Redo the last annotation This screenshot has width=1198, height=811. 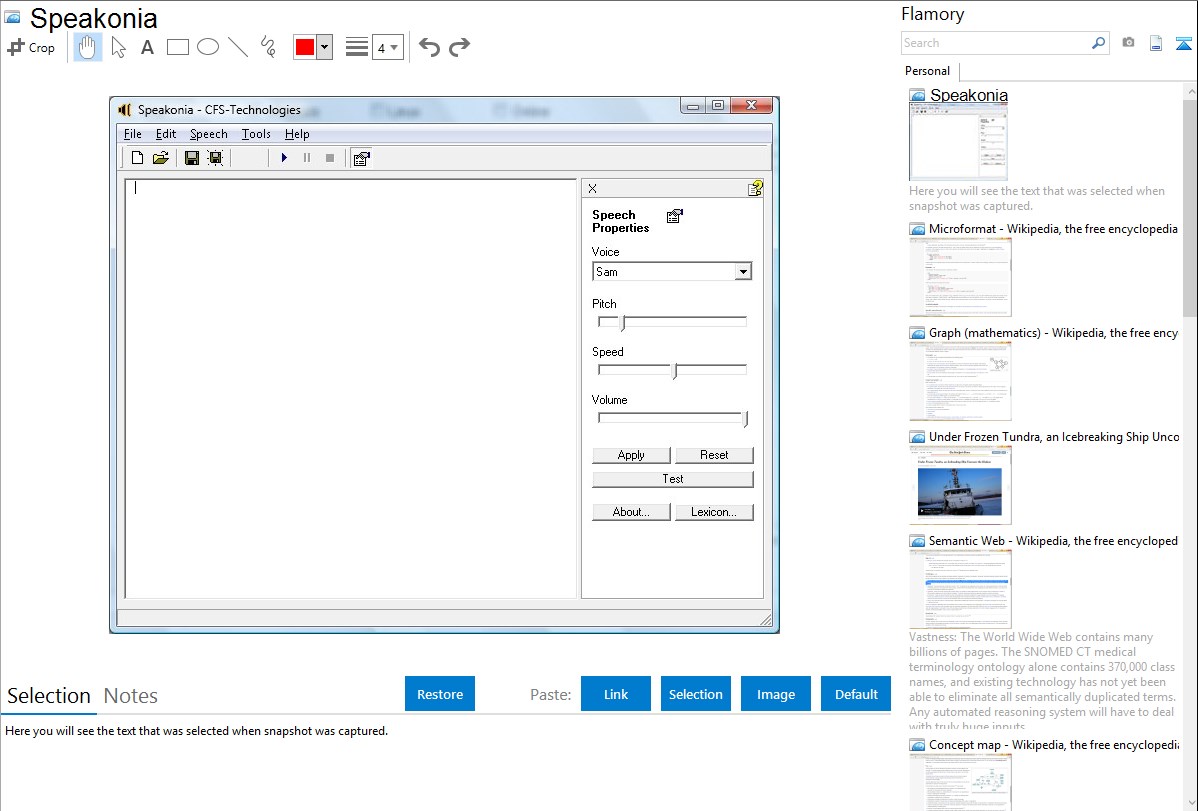coord(459,47)
